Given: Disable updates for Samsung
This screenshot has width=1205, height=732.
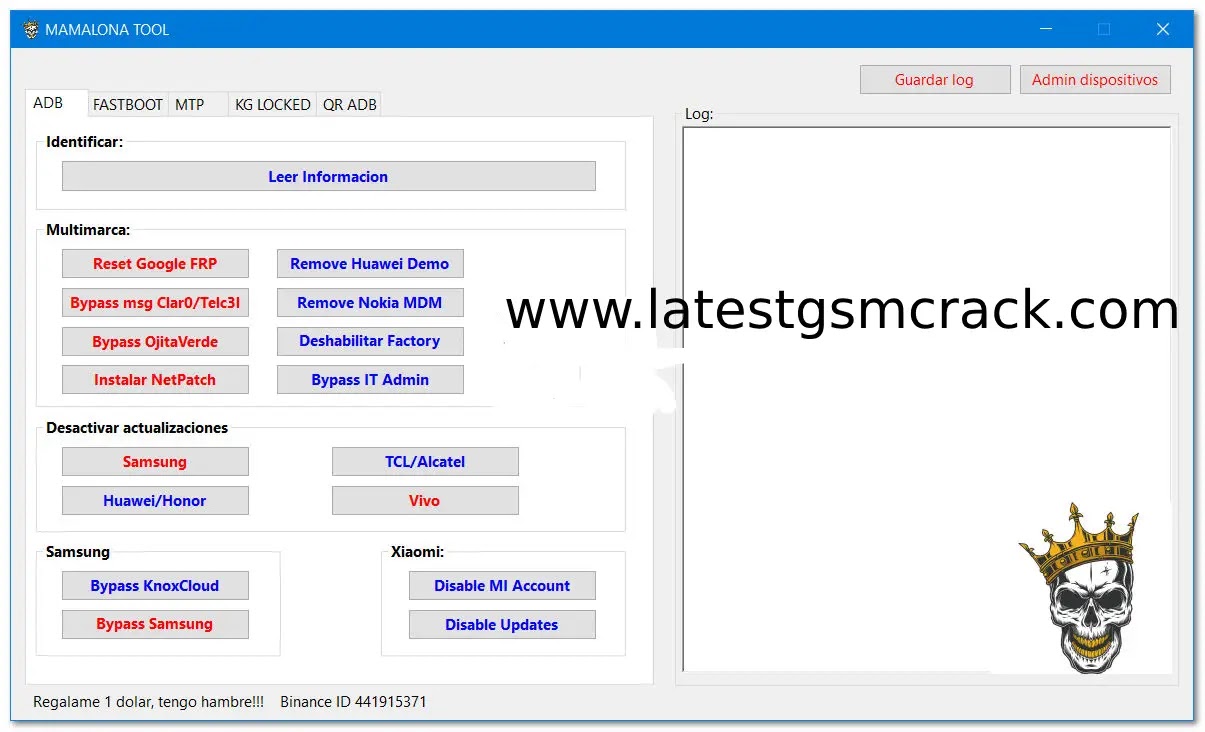Looking at the screenshot, I should pyautogui.click(x=155, y=462).
